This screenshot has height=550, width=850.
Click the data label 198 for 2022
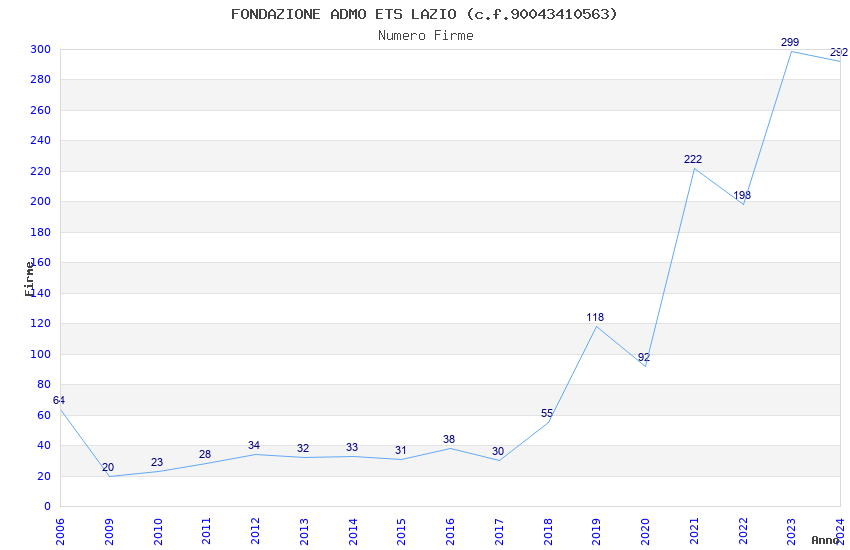[x=742, y=195]
